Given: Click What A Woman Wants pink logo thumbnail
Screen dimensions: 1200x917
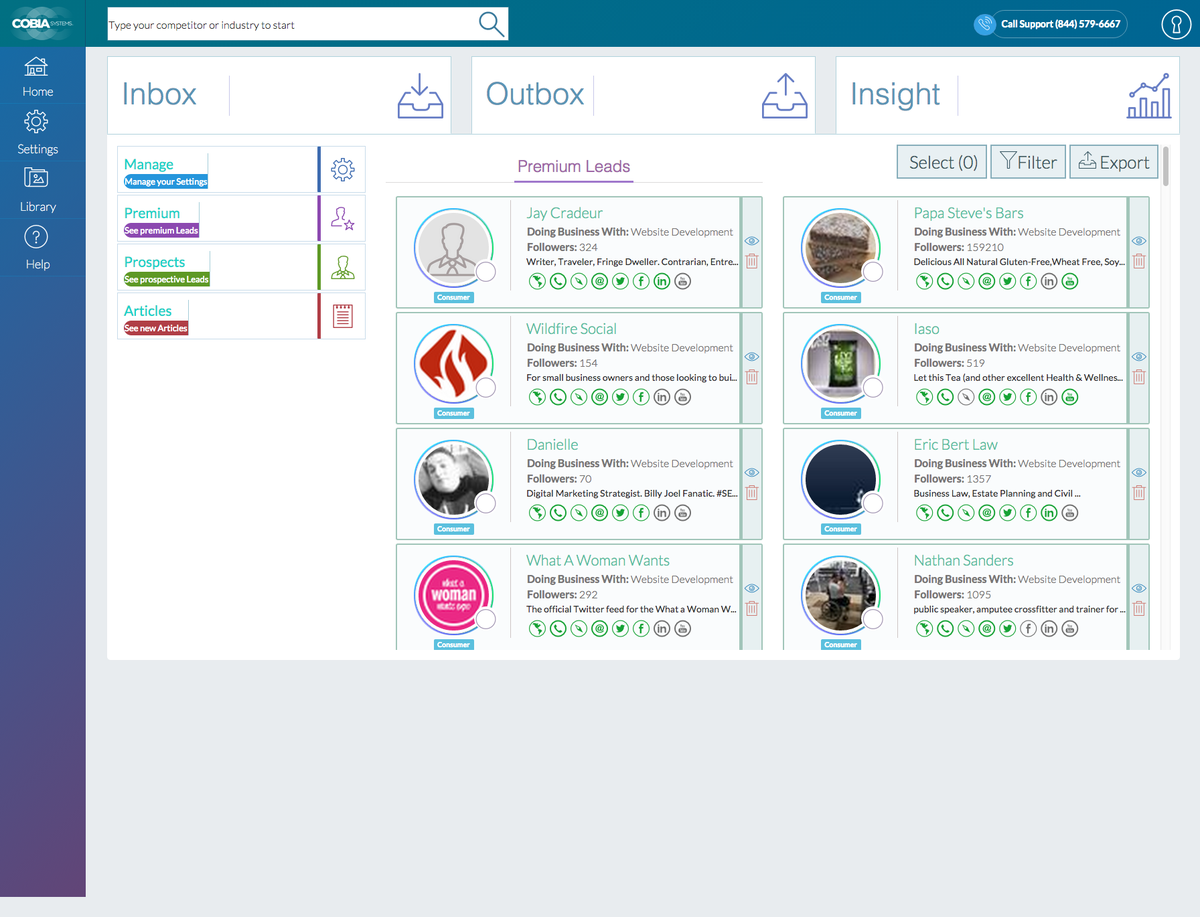Looking at the screenshot, I should point(453,594).
